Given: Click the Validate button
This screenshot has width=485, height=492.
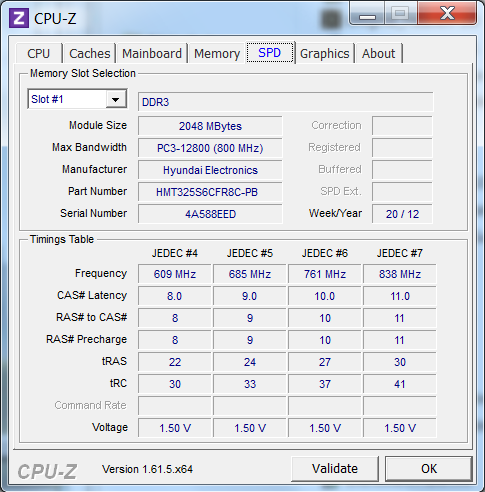Looking at the screenshot, I should tap(335, 469).
